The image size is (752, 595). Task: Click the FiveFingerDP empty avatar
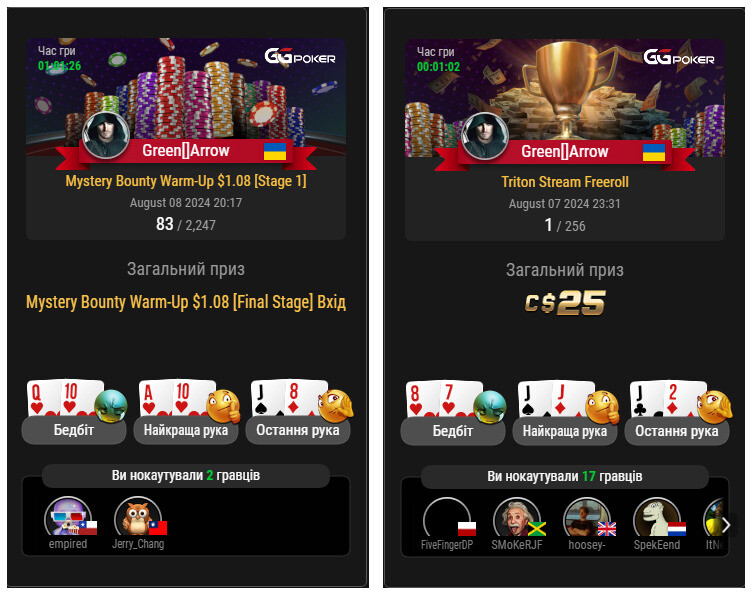[x=447, y=517]
